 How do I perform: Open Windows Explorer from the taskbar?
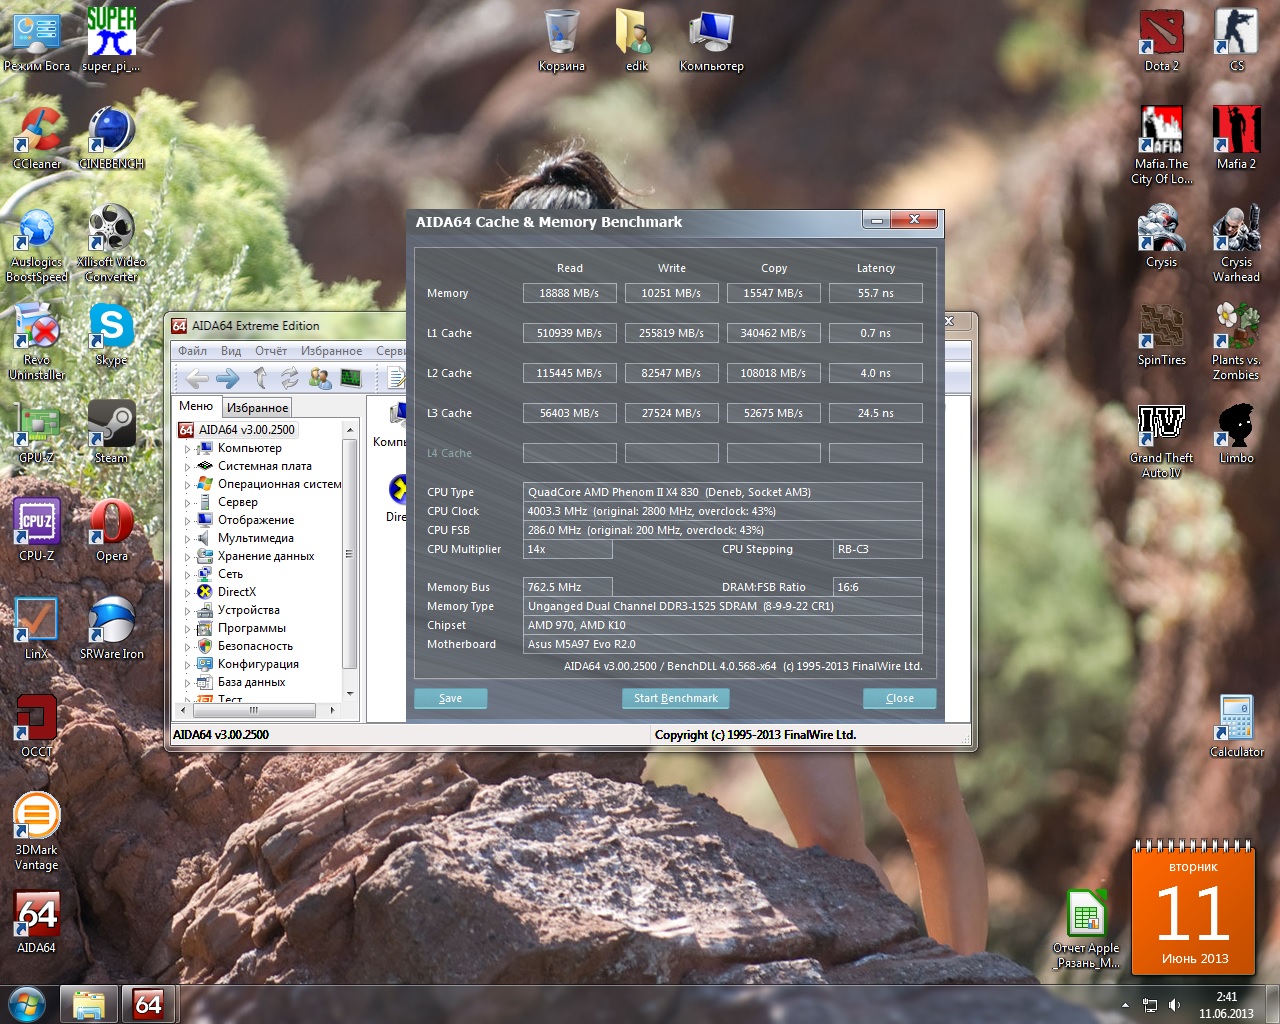(88, 1004)
